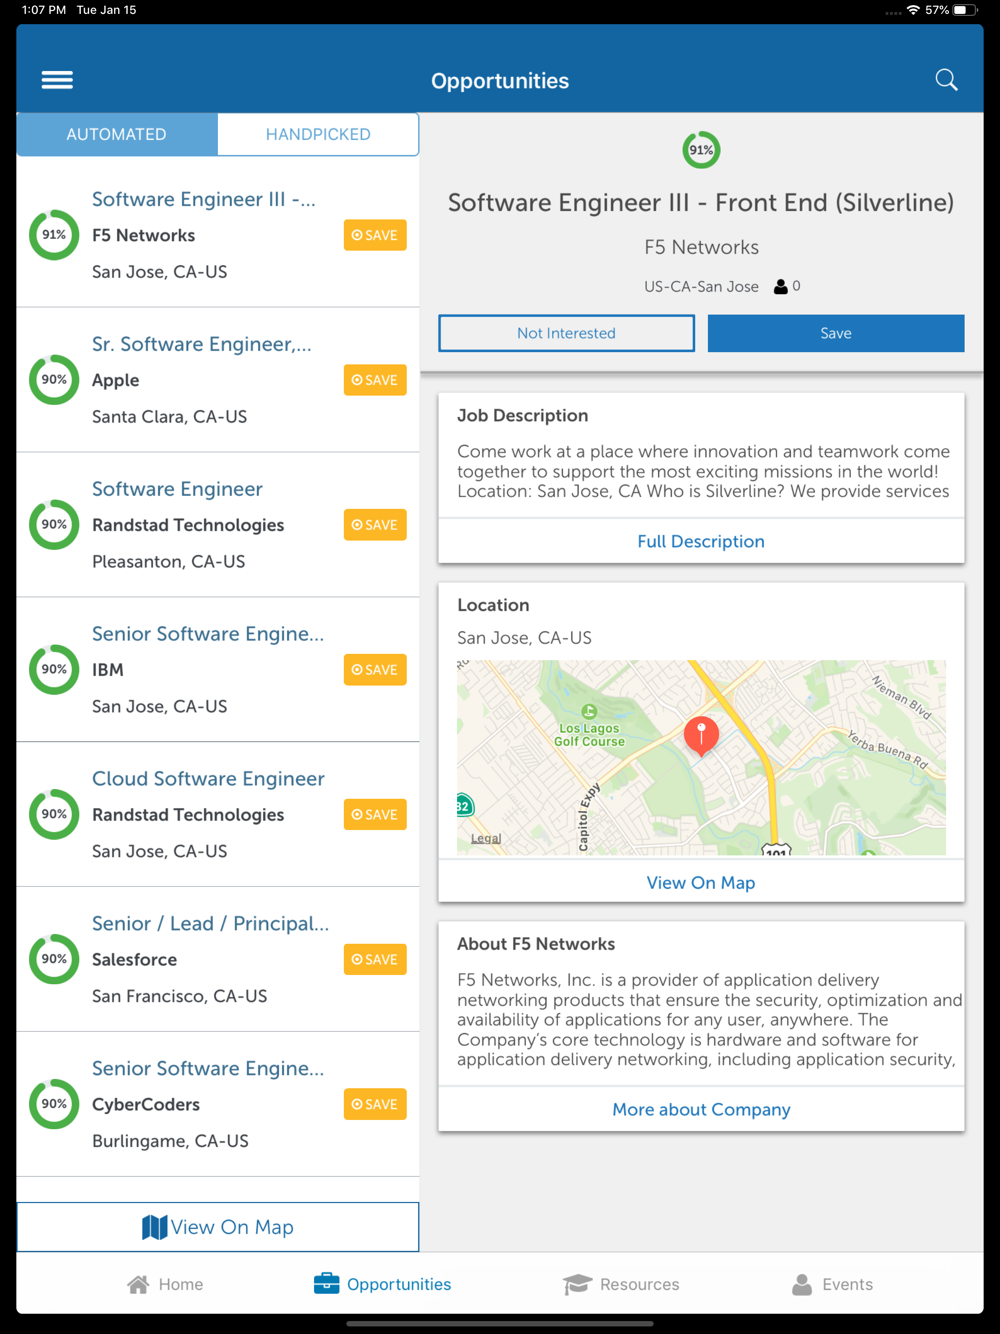1000x1334 pixels.
Task: Open the hamburger menu
Action: pos(57,80)
